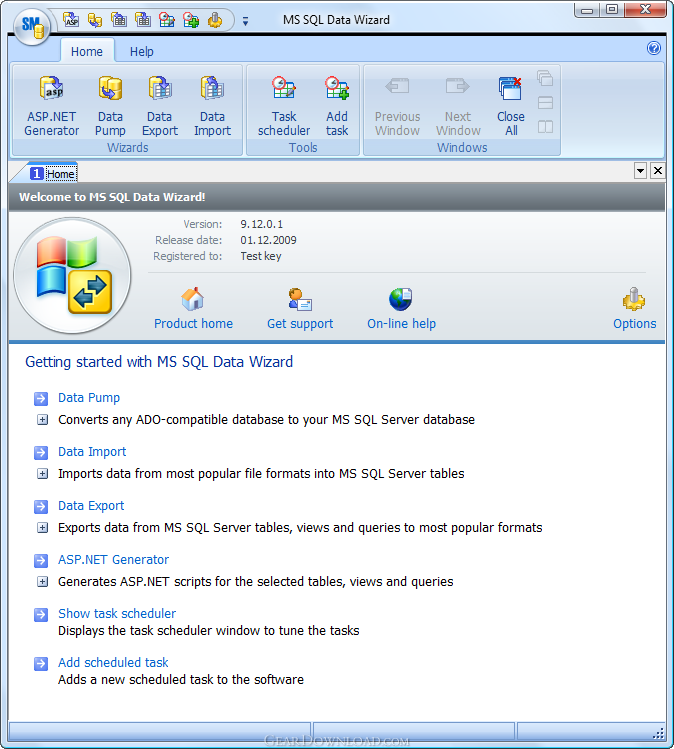Click the cascade windows icon

tap(545, 78)
